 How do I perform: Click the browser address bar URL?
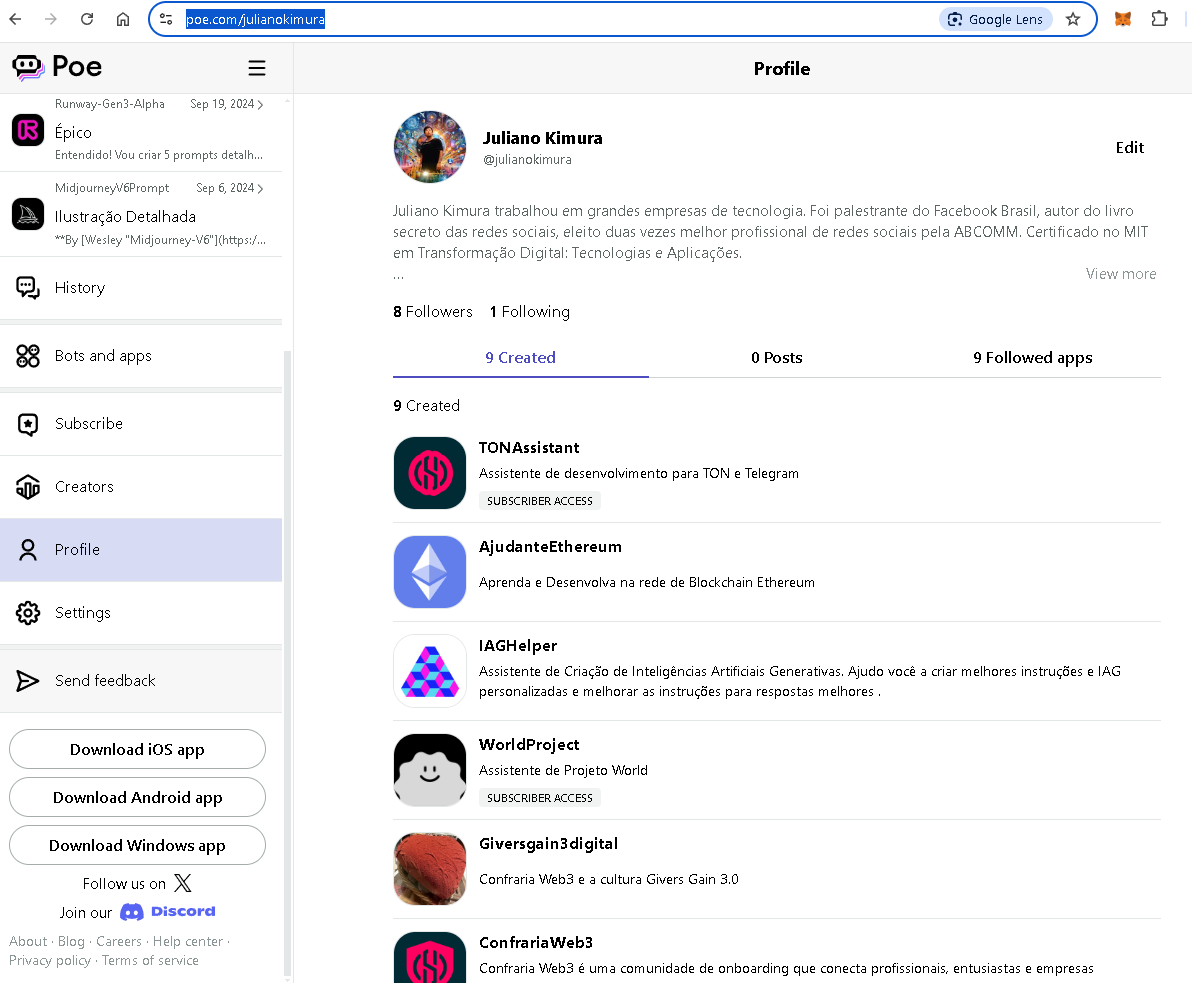[x=255, y=19]
